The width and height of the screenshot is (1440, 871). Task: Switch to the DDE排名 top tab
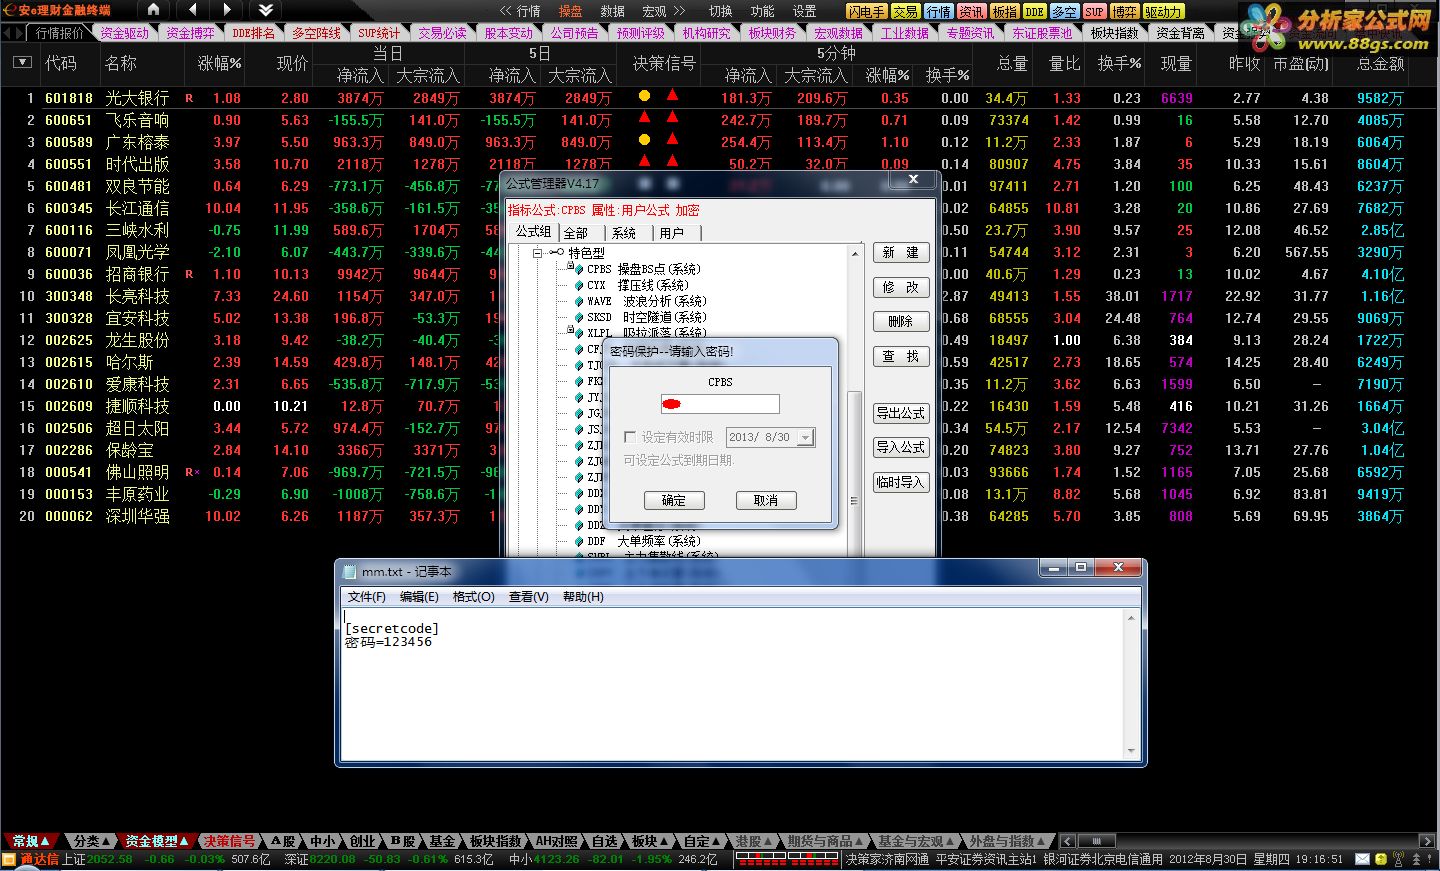[x=253, y=33]
